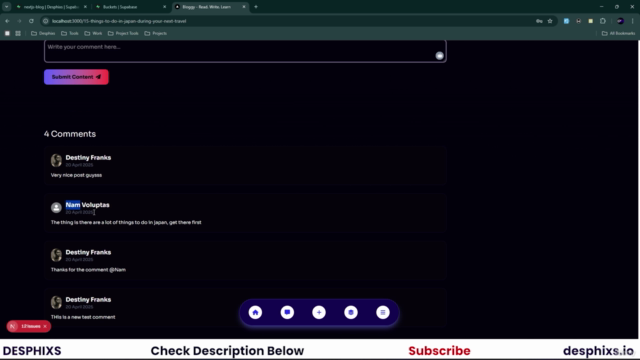Viewport: 640px width, 360px height.
Task: Focus the Write your comment here field
Action: 245,51
